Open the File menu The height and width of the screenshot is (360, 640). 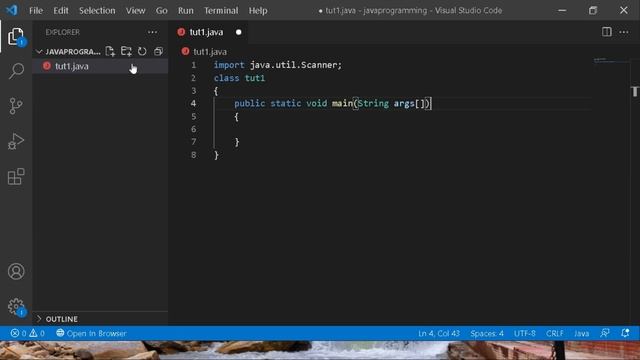click(x=36, y=11)
